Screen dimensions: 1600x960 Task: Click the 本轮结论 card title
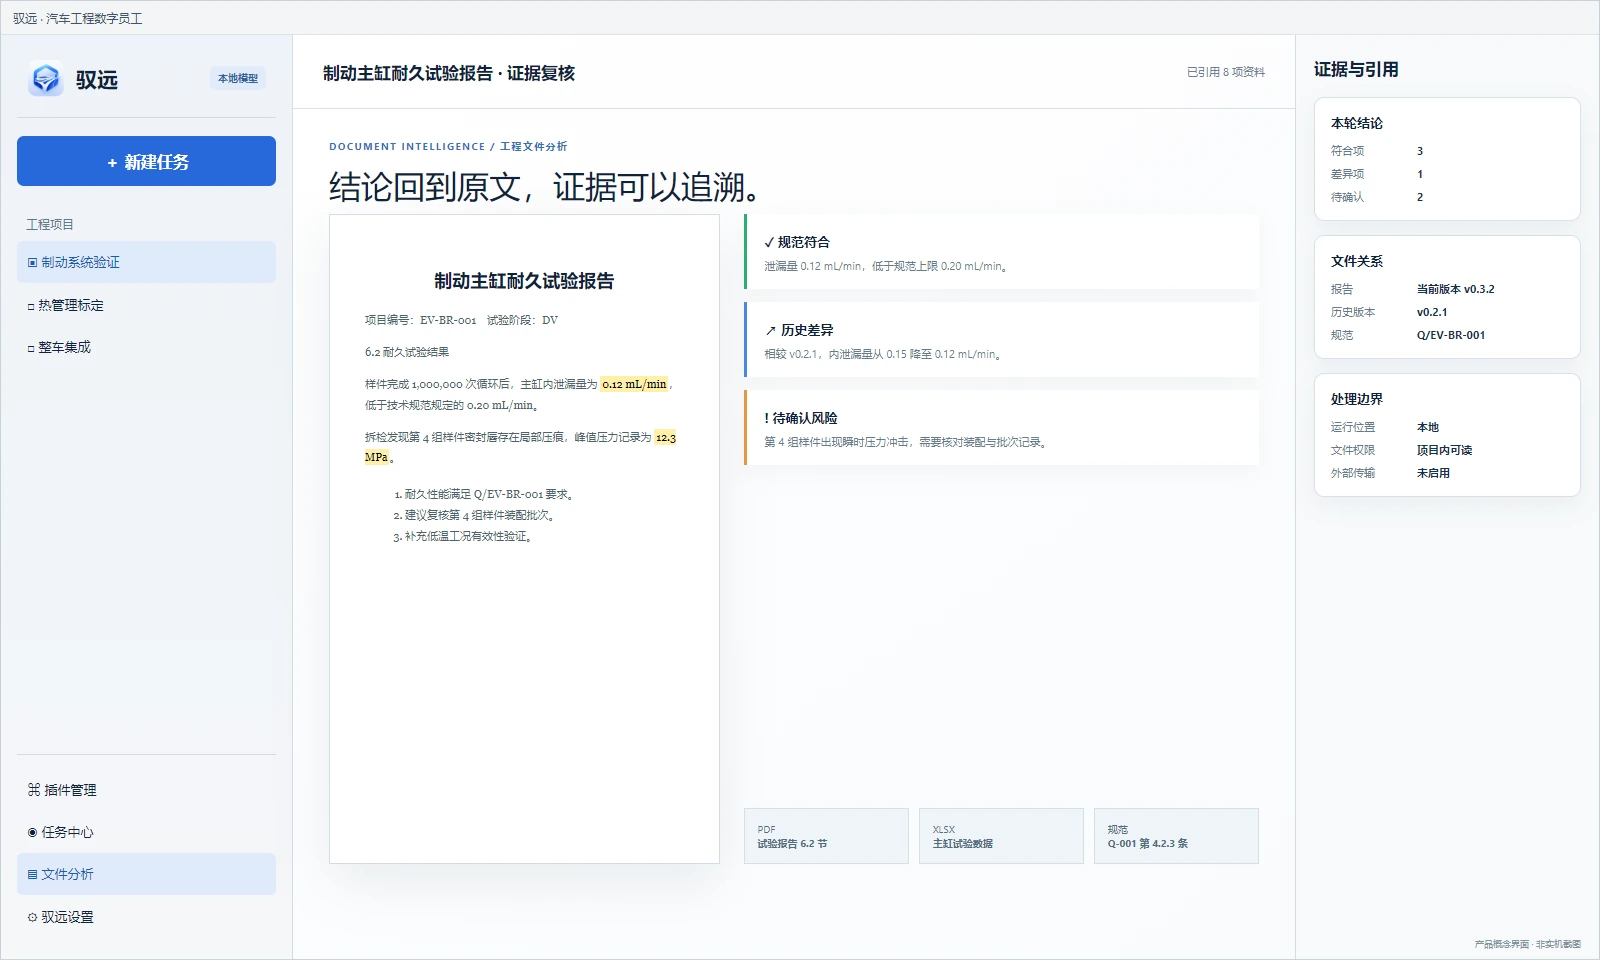1357,123
